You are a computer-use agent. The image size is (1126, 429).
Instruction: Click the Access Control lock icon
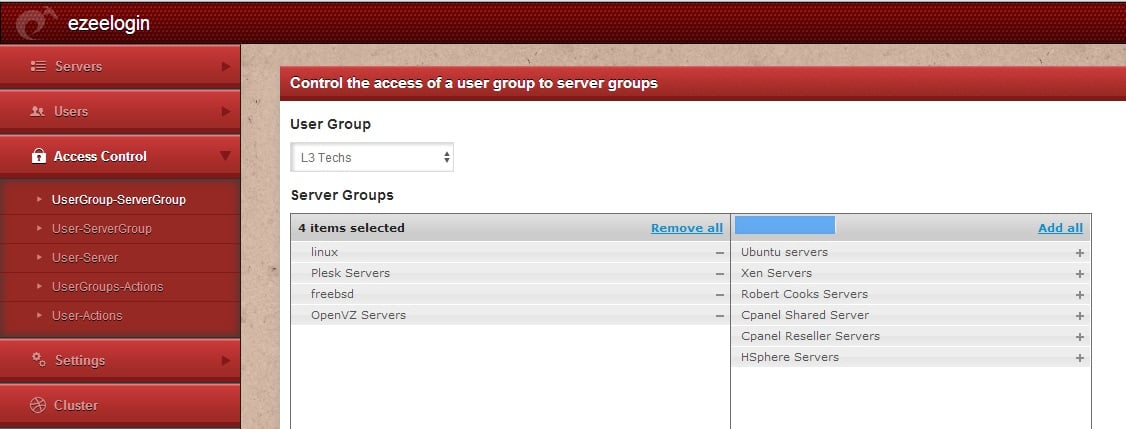[x=39, y=156]
